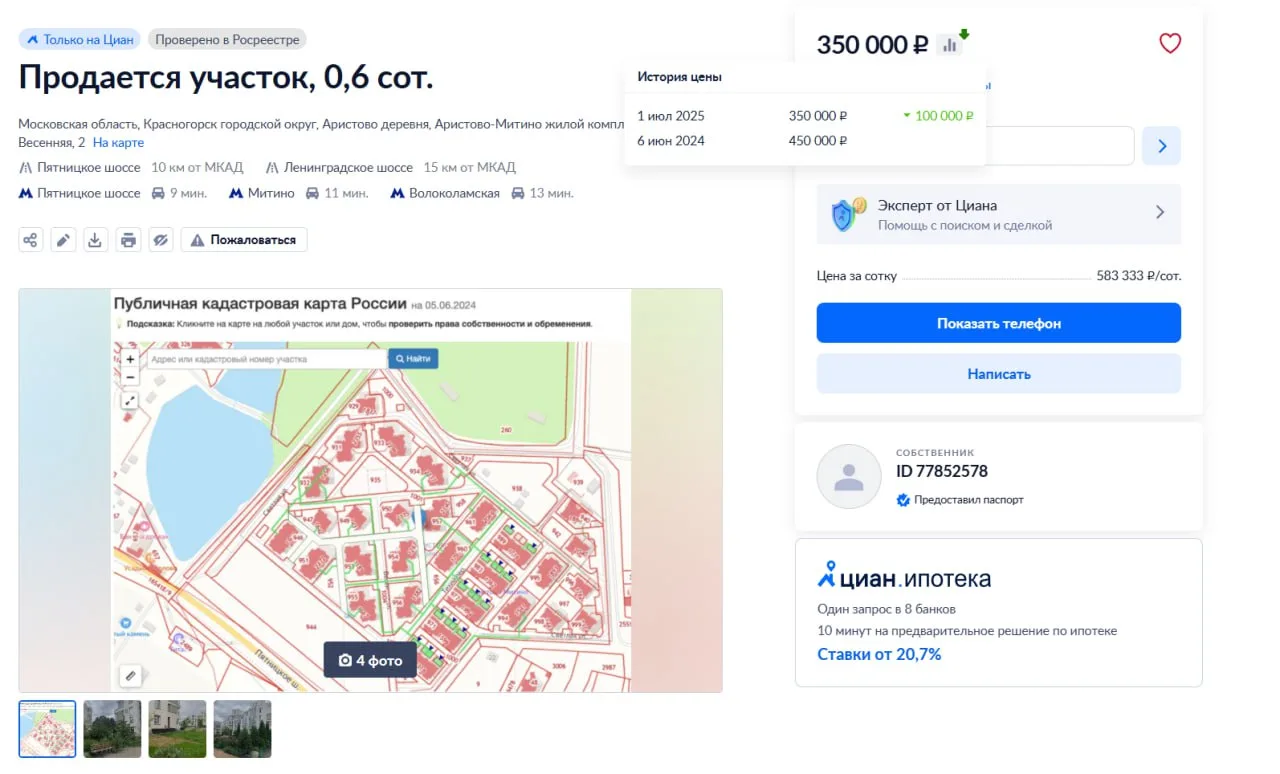Print the listing with printer icon
This screenshot has height=774, width=1280.
128,240
